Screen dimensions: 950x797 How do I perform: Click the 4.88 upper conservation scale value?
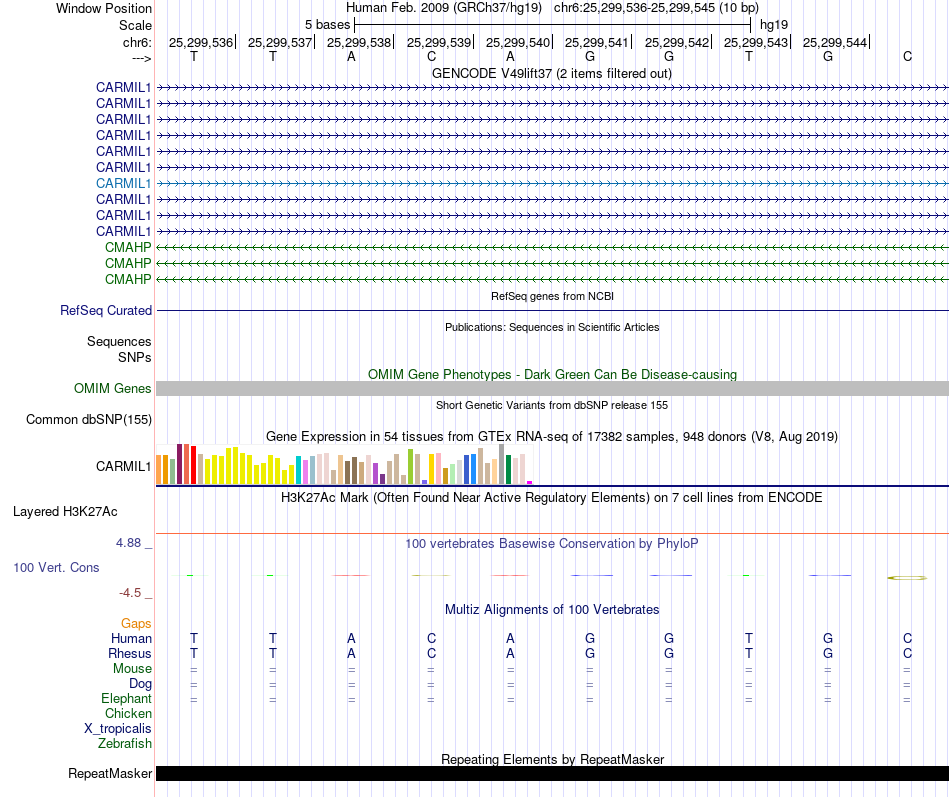pos(128,542)
